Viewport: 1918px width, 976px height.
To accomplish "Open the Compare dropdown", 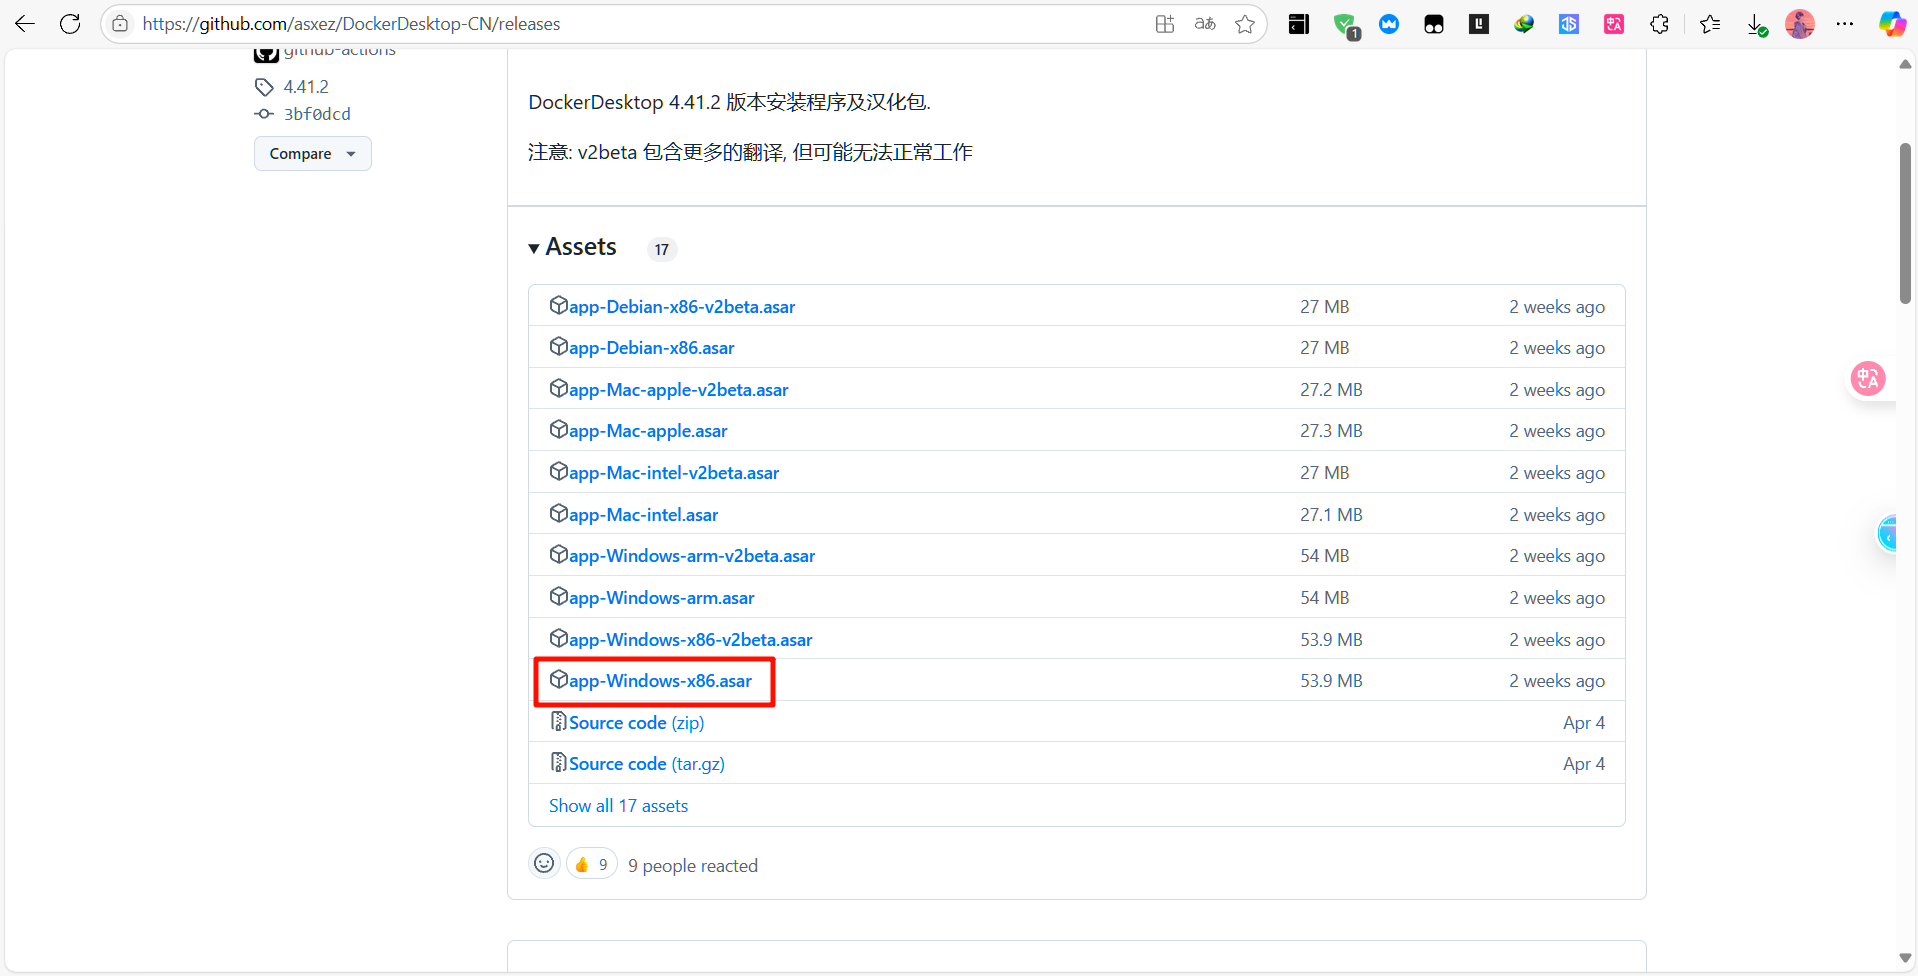I will click(x=313, y=154).
